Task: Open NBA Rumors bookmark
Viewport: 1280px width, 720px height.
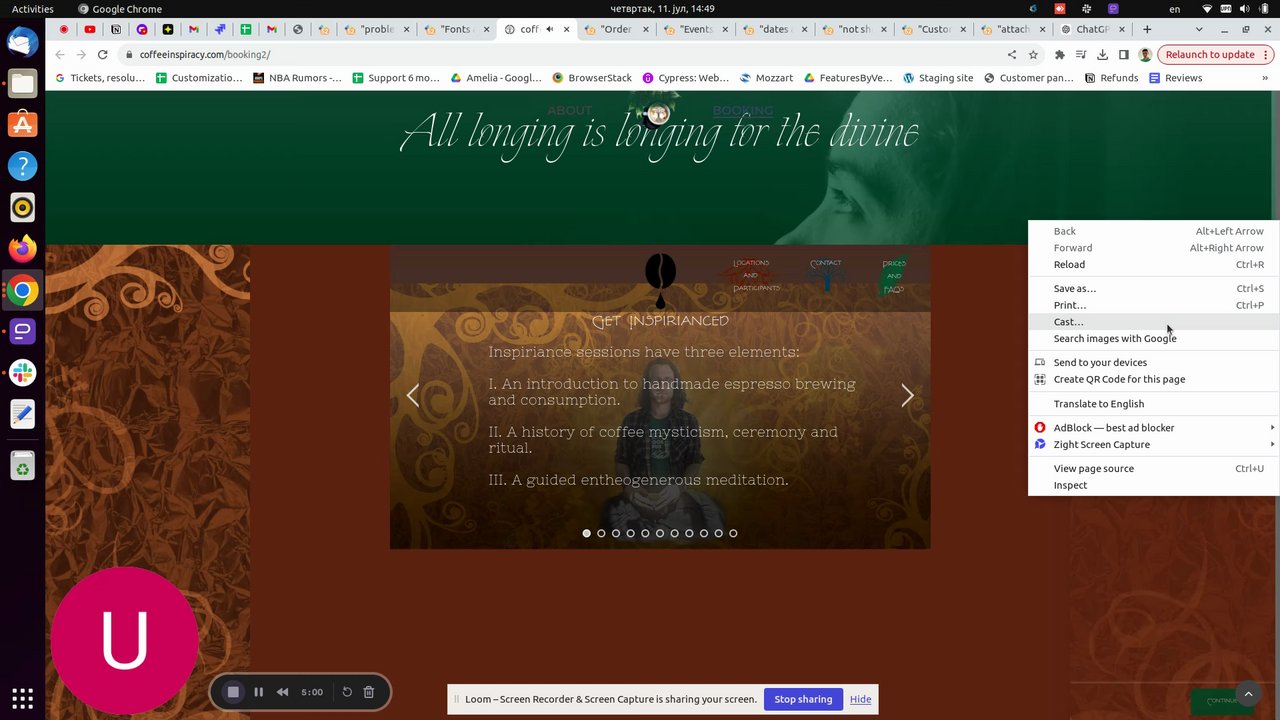Action: (x=297, y=78)
